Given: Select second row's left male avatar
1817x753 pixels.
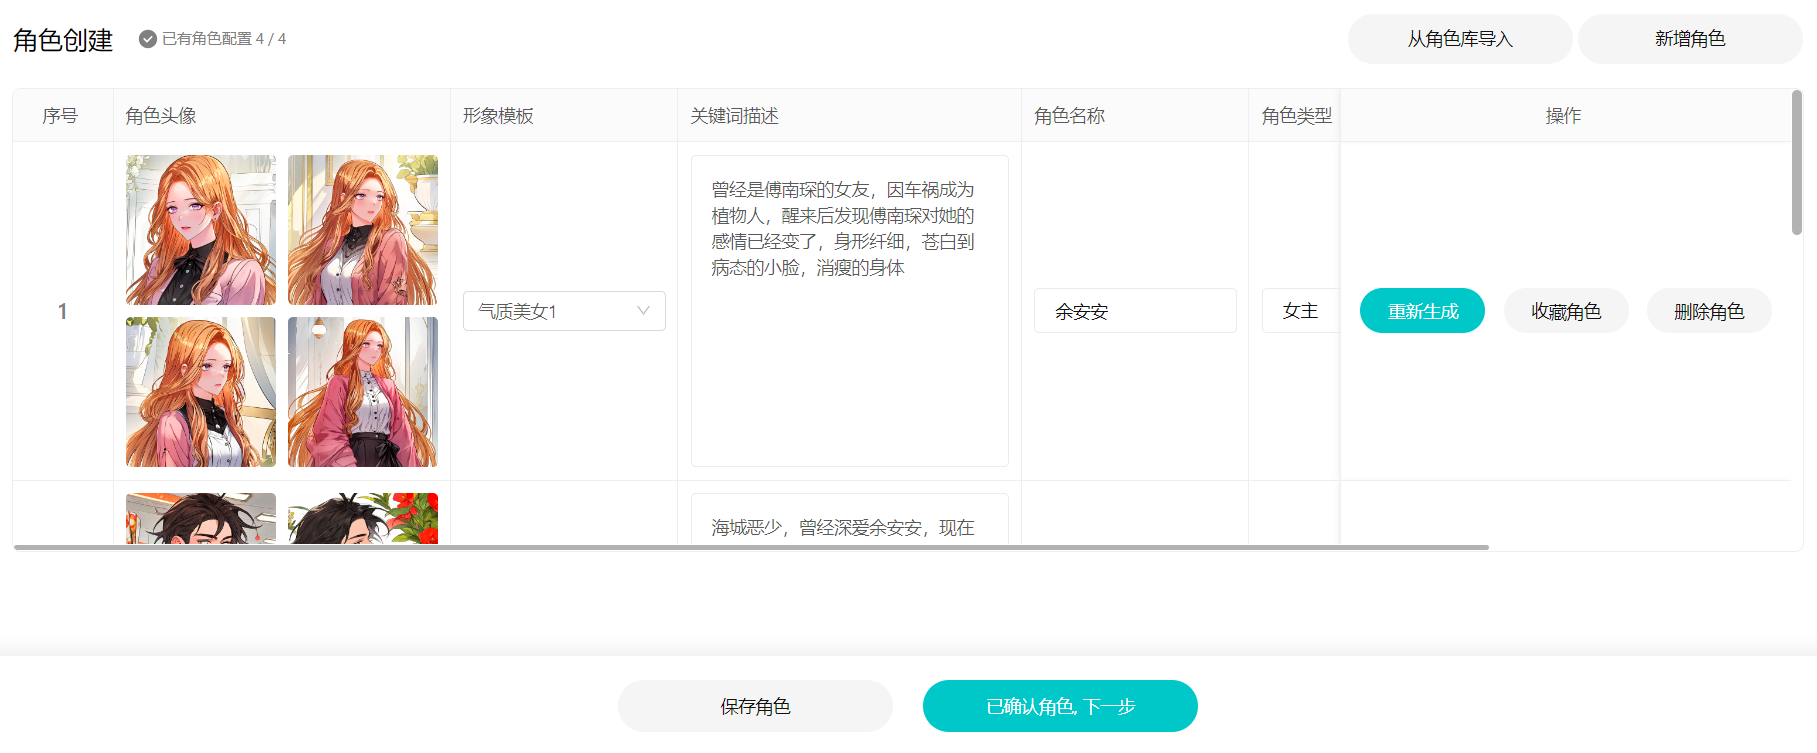Looking at the screenshot, I should (x=201, y=519).
